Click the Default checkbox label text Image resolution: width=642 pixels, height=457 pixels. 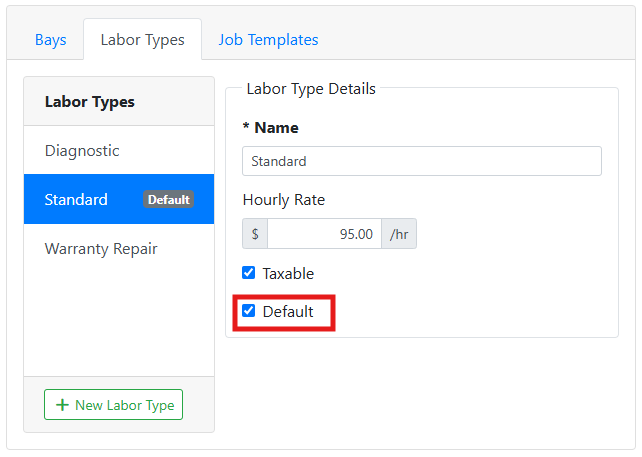tap(288, 312)
